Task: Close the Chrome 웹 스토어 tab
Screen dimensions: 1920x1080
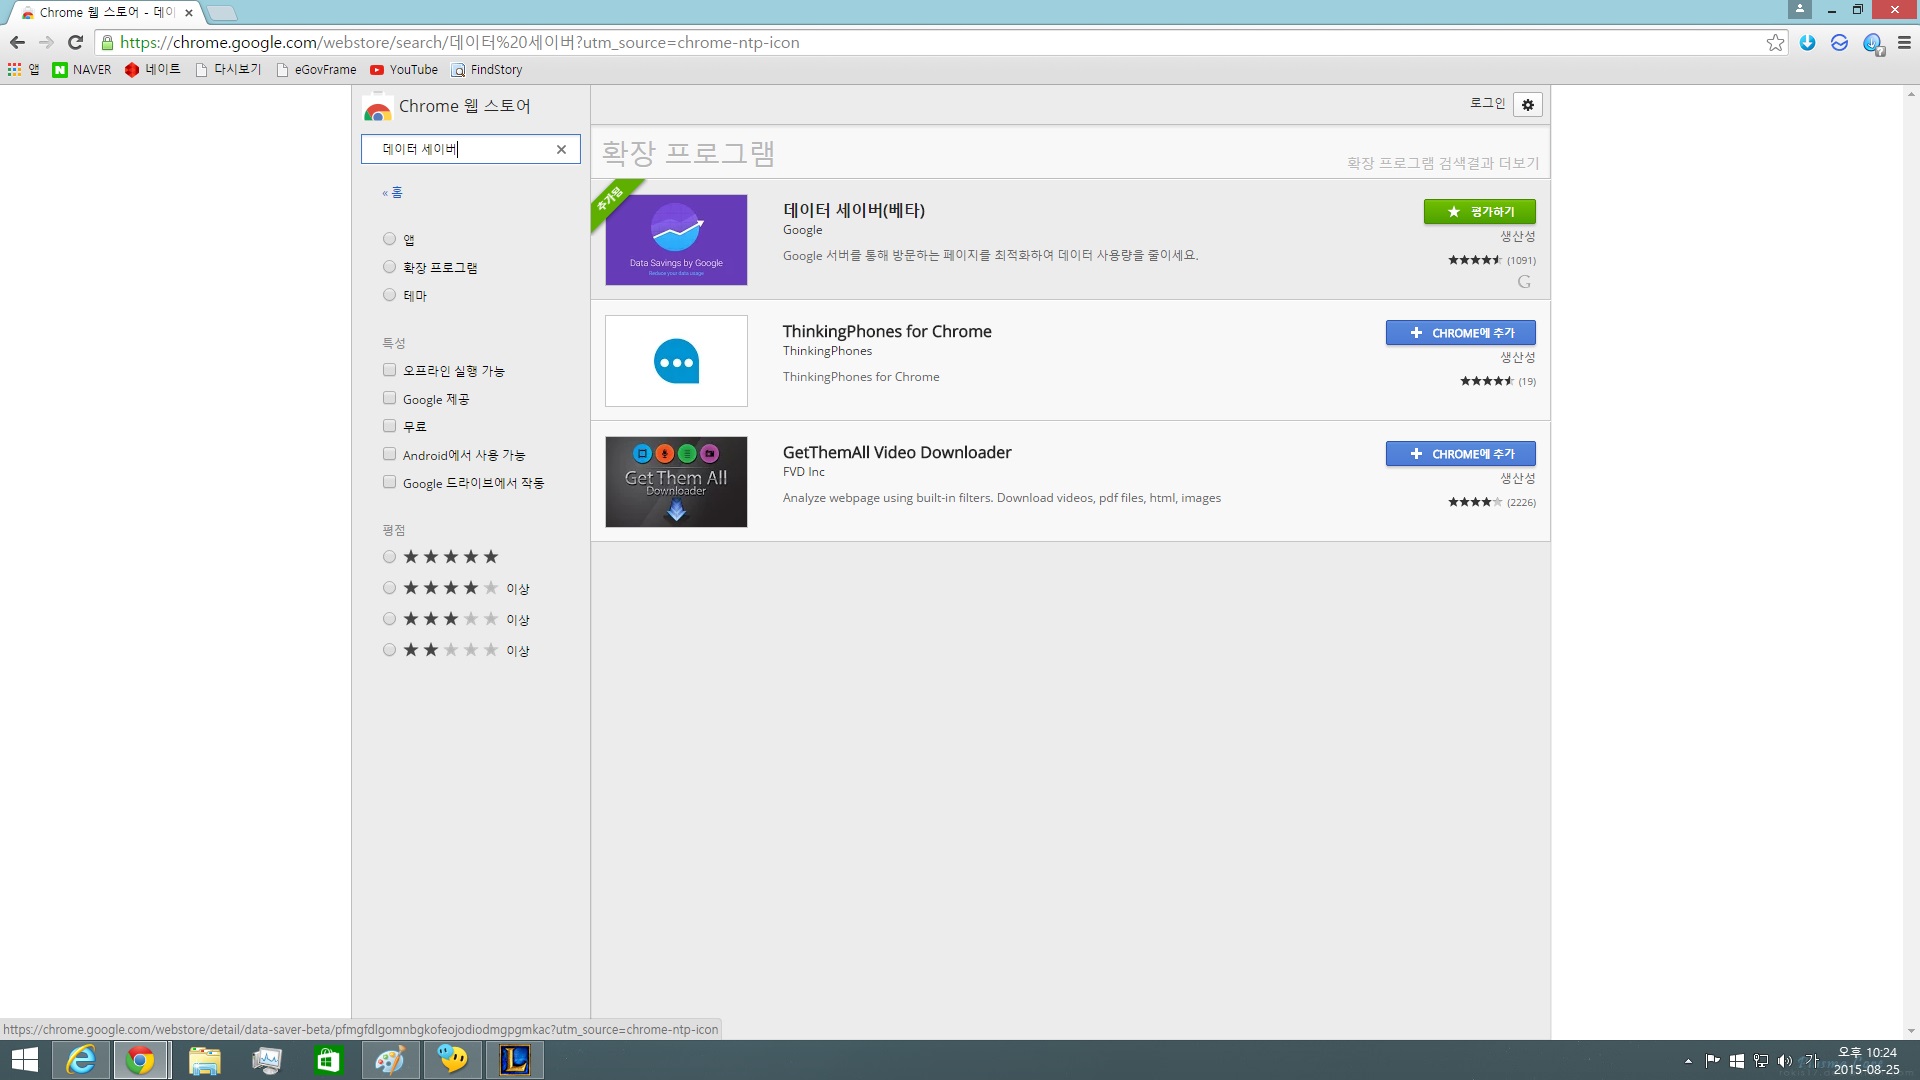Action: tap(188, 13)
